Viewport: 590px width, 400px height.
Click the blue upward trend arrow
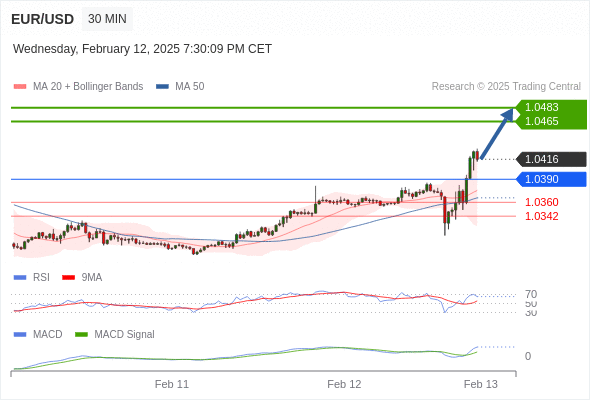coord(497,134)
